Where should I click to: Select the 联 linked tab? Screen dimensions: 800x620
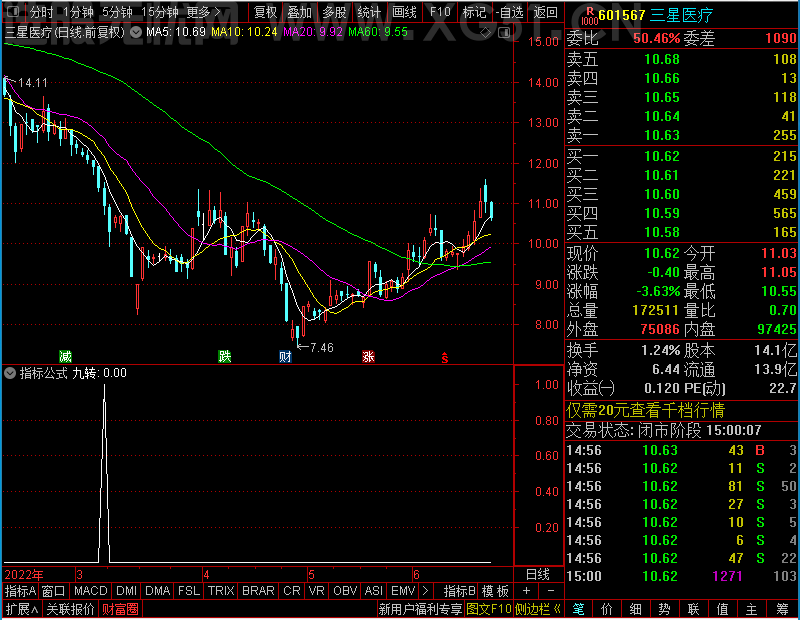[694, 609]
